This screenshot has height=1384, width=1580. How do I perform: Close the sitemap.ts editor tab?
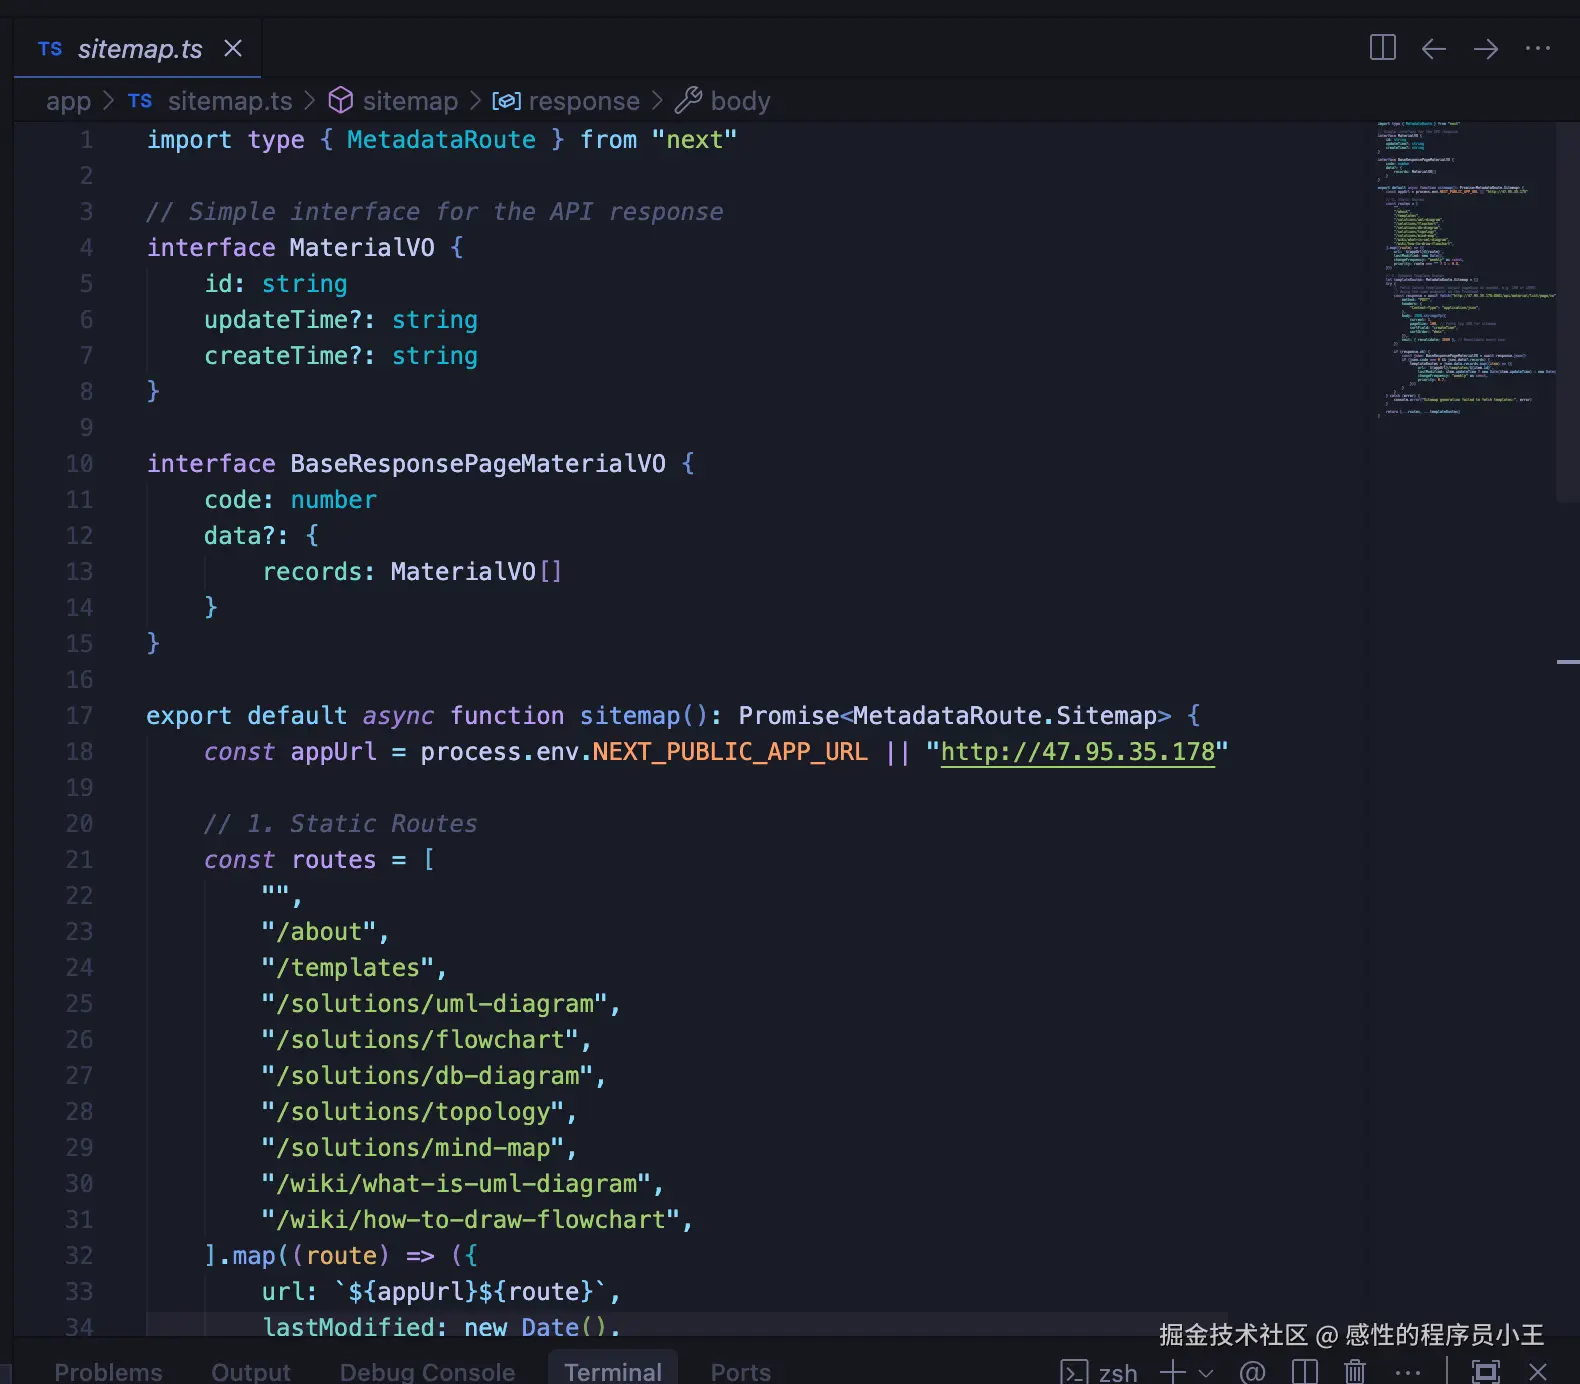pyautogui.click(x=233, y=49)
